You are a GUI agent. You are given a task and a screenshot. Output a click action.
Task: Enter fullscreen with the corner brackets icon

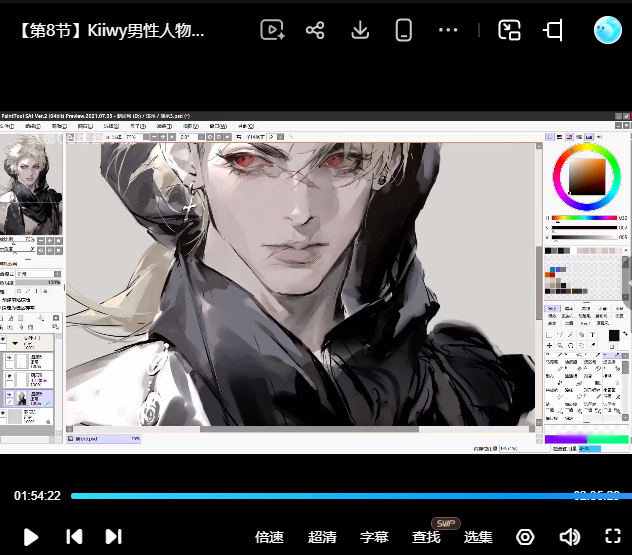pos(613,536)
